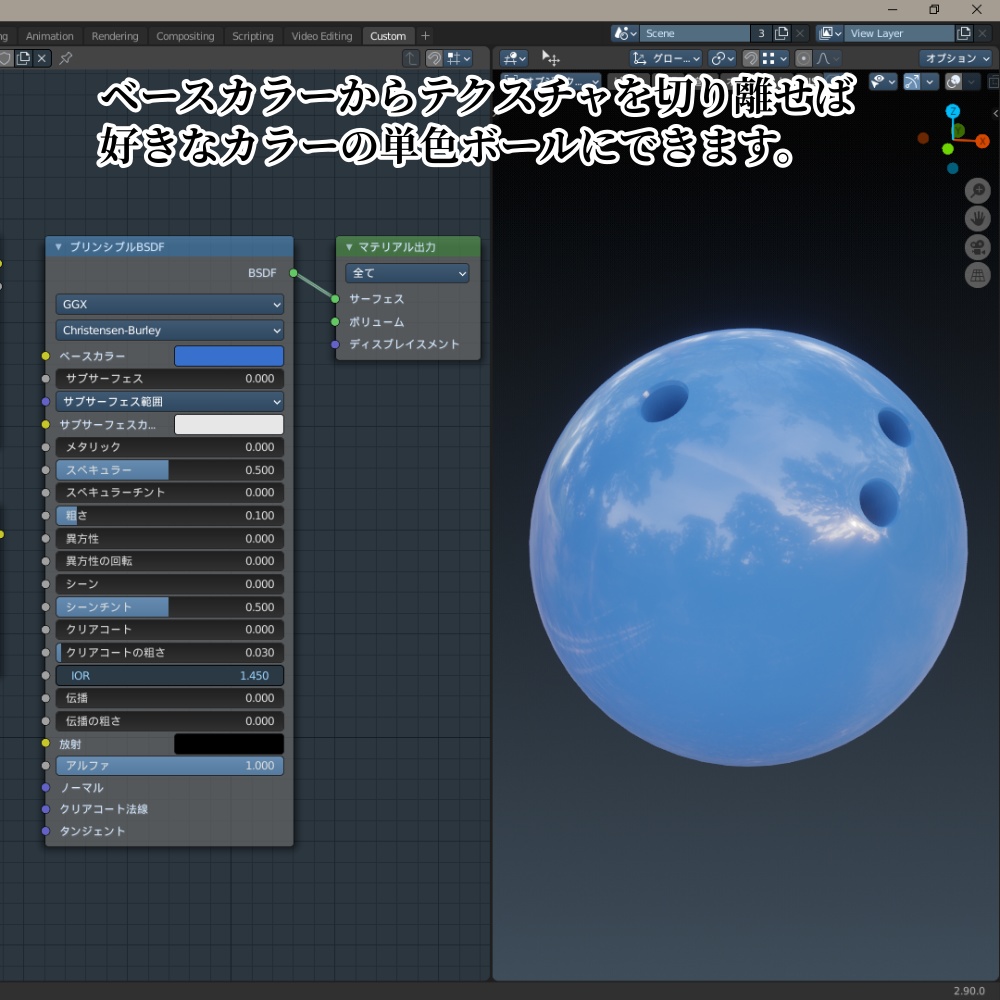Select the Zoom tool in the viewport gizmos
The height and width of the screenshot is (1000, 1000).
click(977, 190)
